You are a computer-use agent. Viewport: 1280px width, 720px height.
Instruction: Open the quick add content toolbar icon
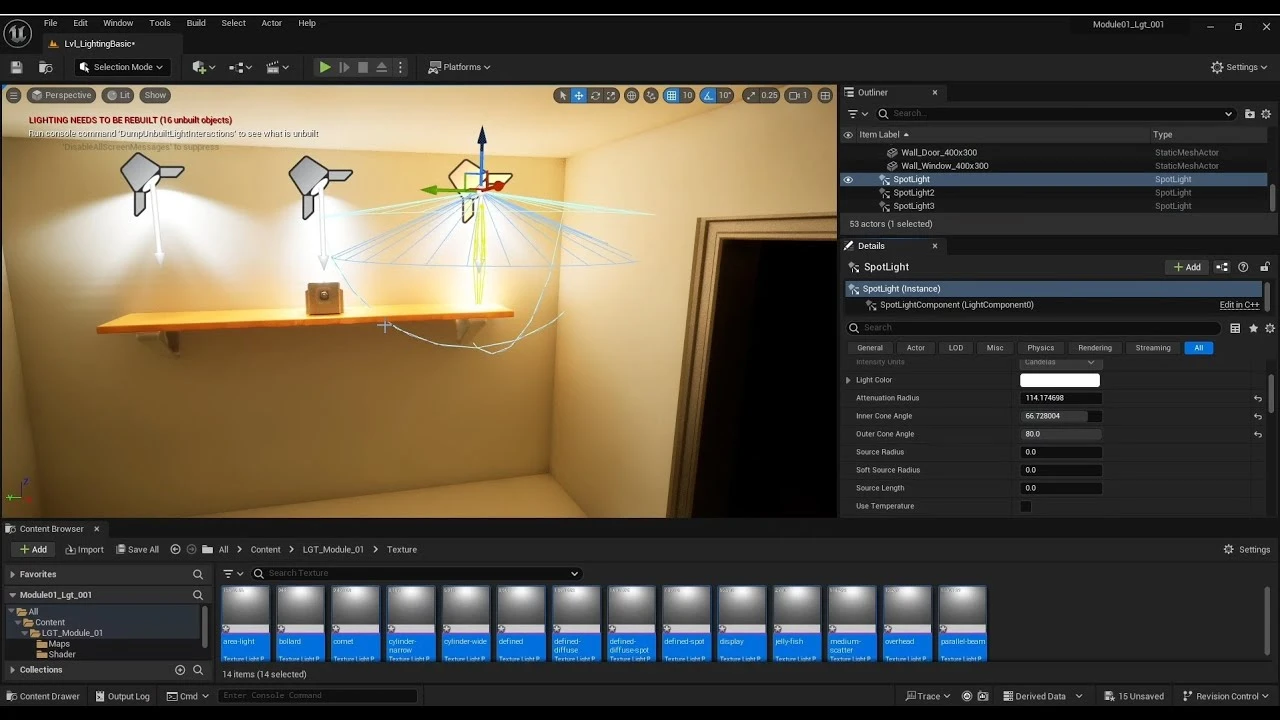click(x=202, y=67)
